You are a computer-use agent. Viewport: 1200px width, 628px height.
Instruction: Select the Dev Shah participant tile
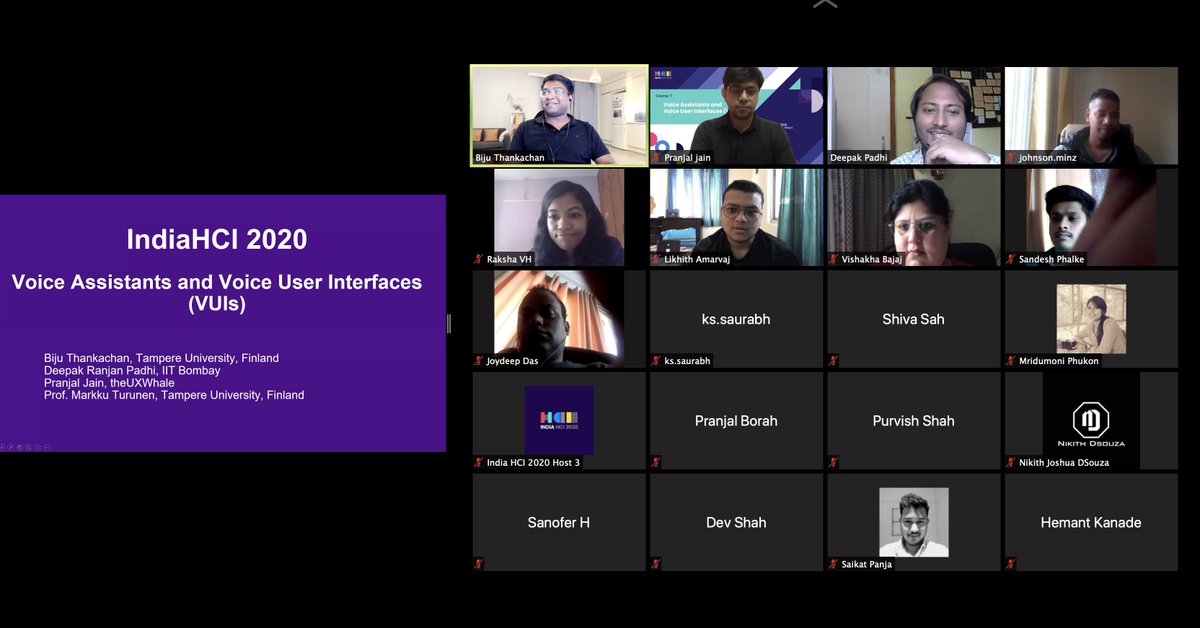(736, 522)
